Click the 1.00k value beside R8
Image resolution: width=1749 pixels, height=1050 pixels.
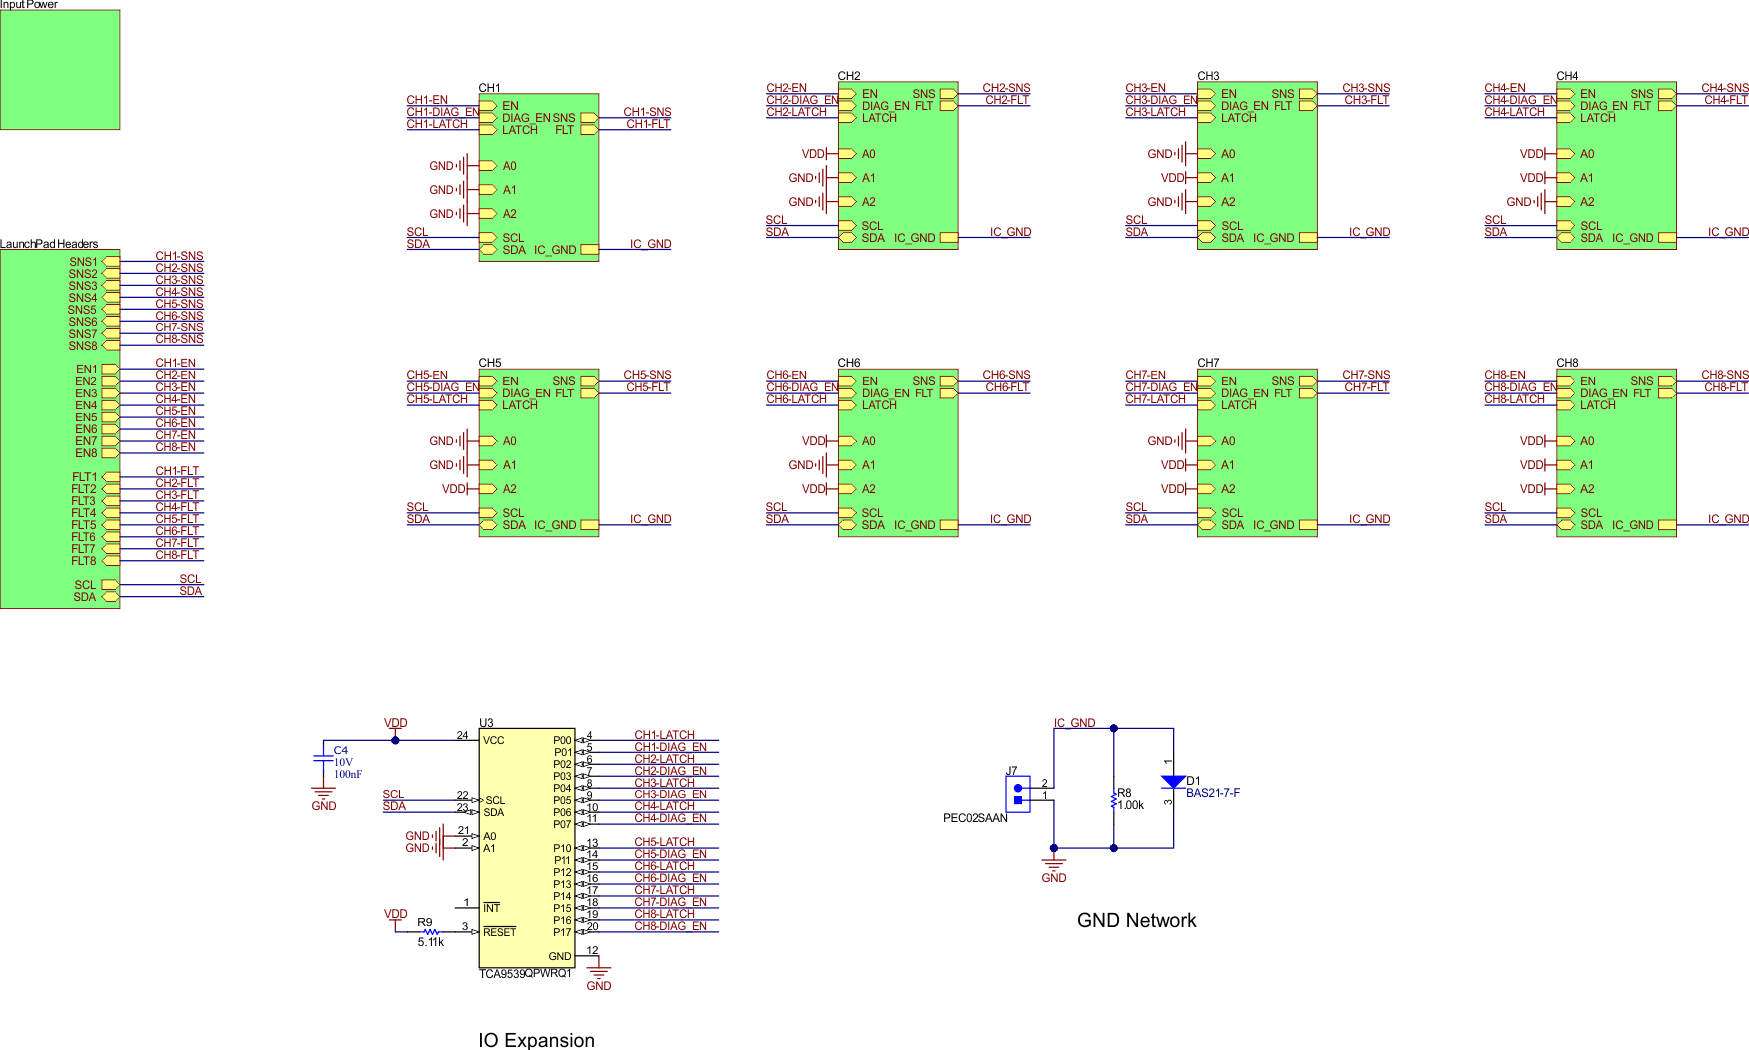[x=1131, y=805]
